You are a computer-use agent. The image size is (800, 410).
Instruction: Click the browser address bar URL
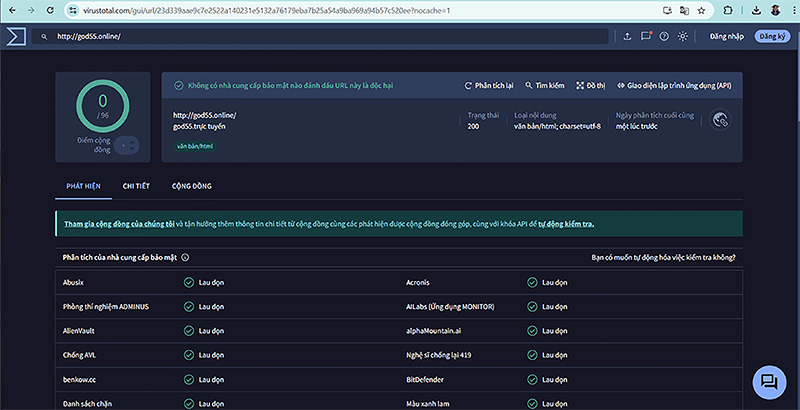[266, 10]
